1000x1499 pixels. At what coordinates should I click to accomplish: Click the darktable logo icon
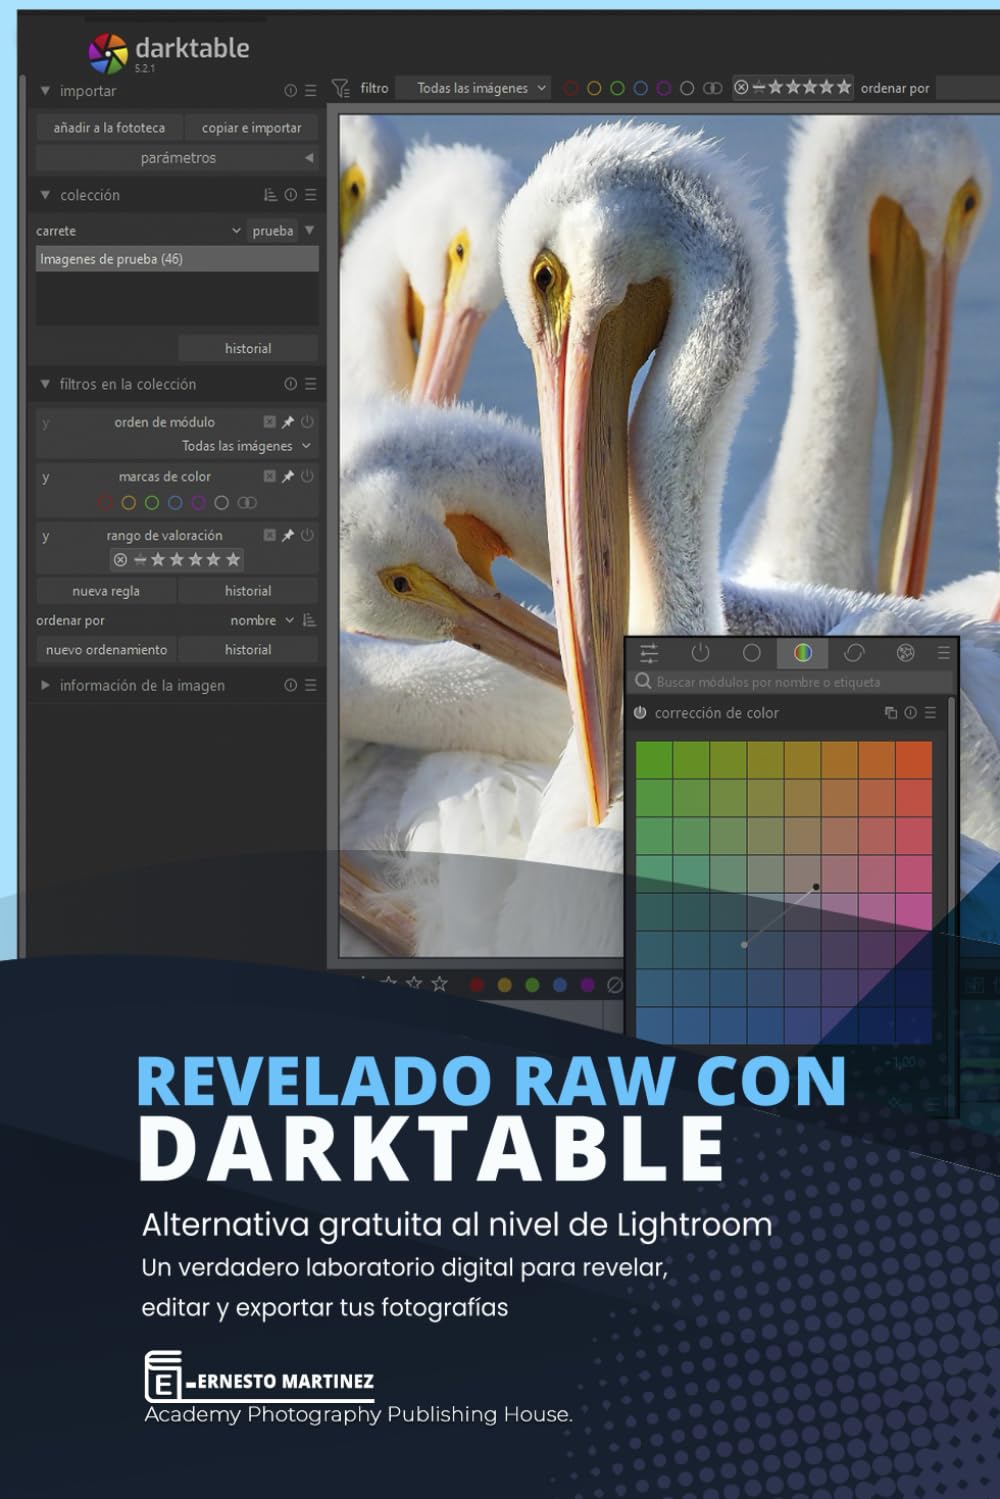coord(108,53)
